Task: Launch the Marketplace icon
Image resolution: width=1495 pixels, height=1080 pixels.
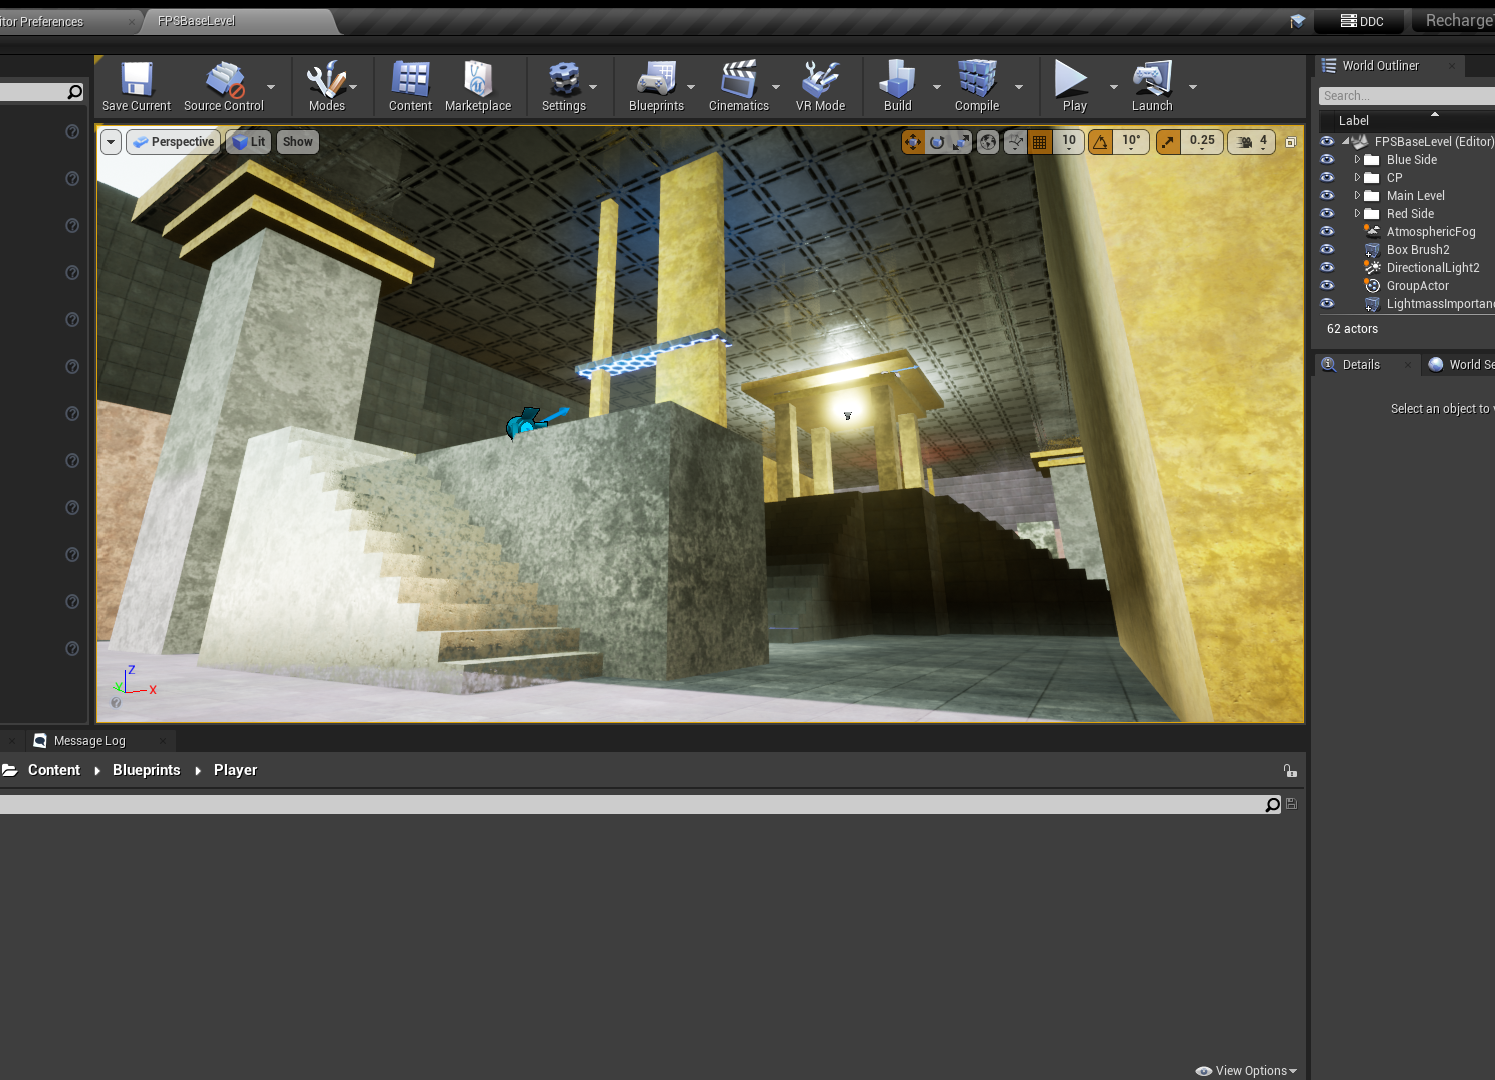Action: tap(478, 86)
